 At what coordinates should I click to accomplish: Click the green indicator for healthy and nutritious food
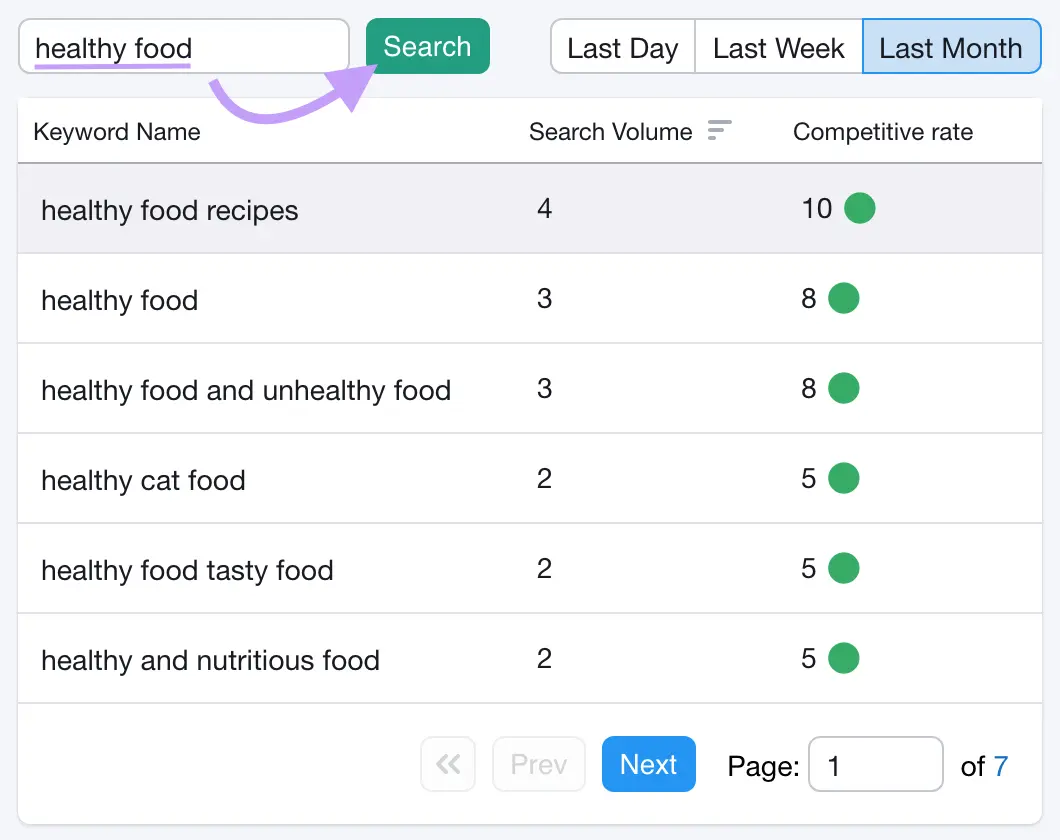point(843,658)
